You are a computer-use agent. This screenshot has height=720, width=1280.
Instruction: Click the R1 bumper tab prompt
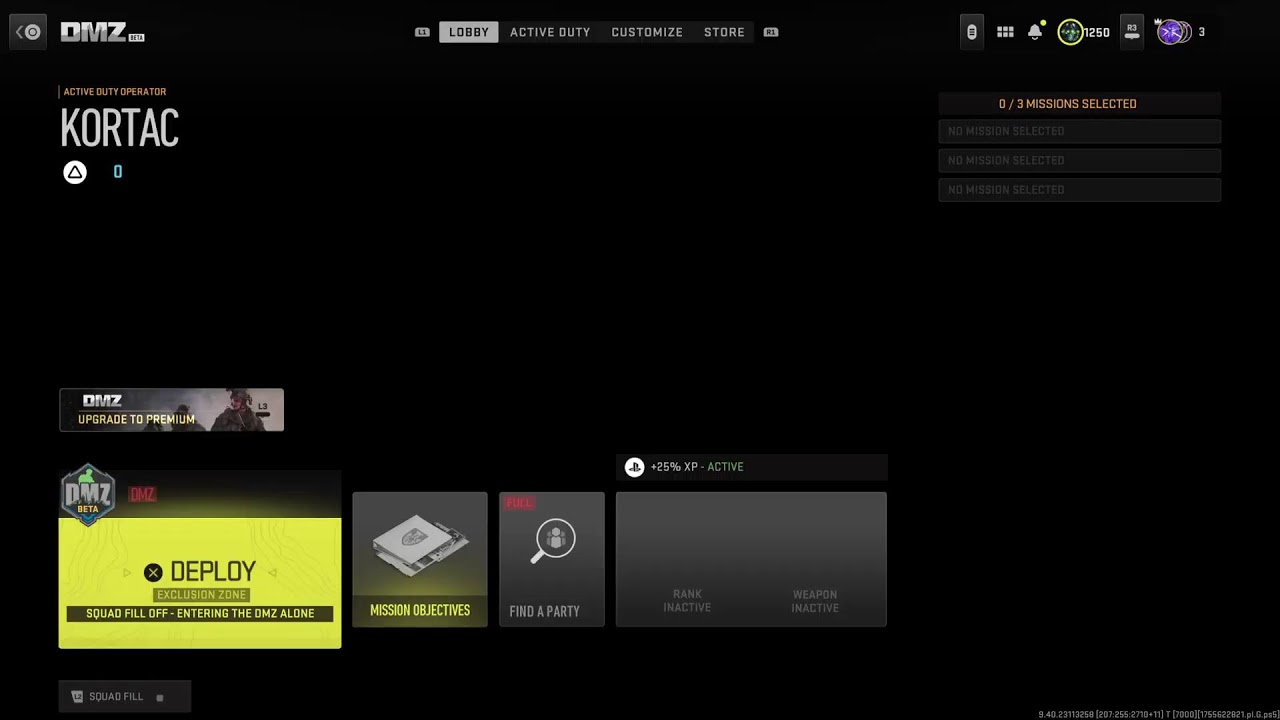pos(771,32)
